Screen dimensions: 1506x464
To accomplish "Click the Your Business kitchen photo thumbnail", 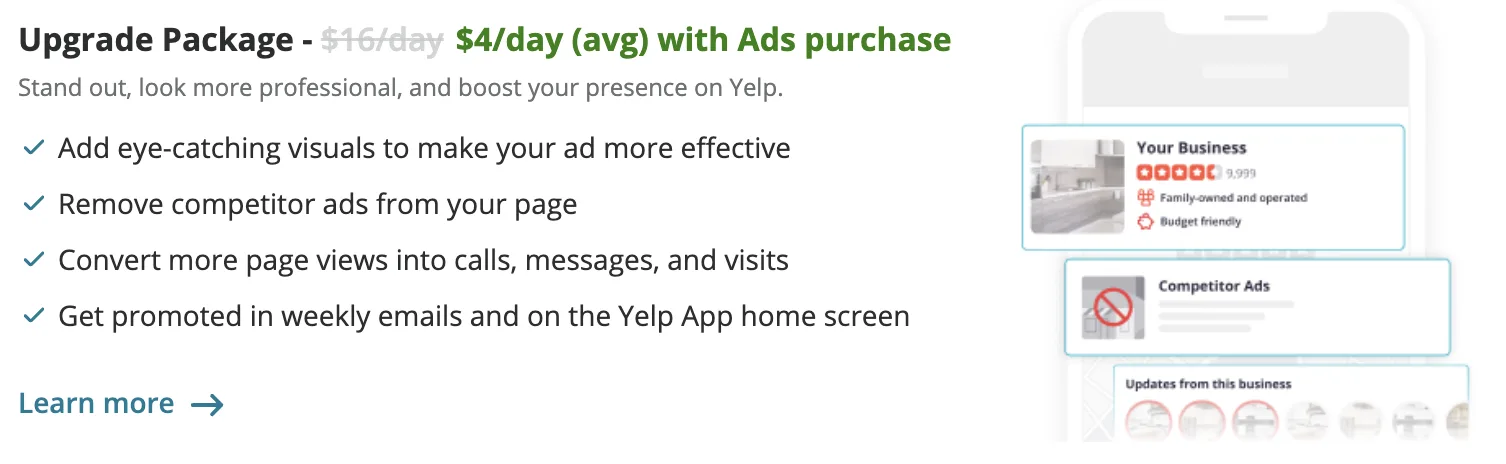I will tap(1078, 186).
